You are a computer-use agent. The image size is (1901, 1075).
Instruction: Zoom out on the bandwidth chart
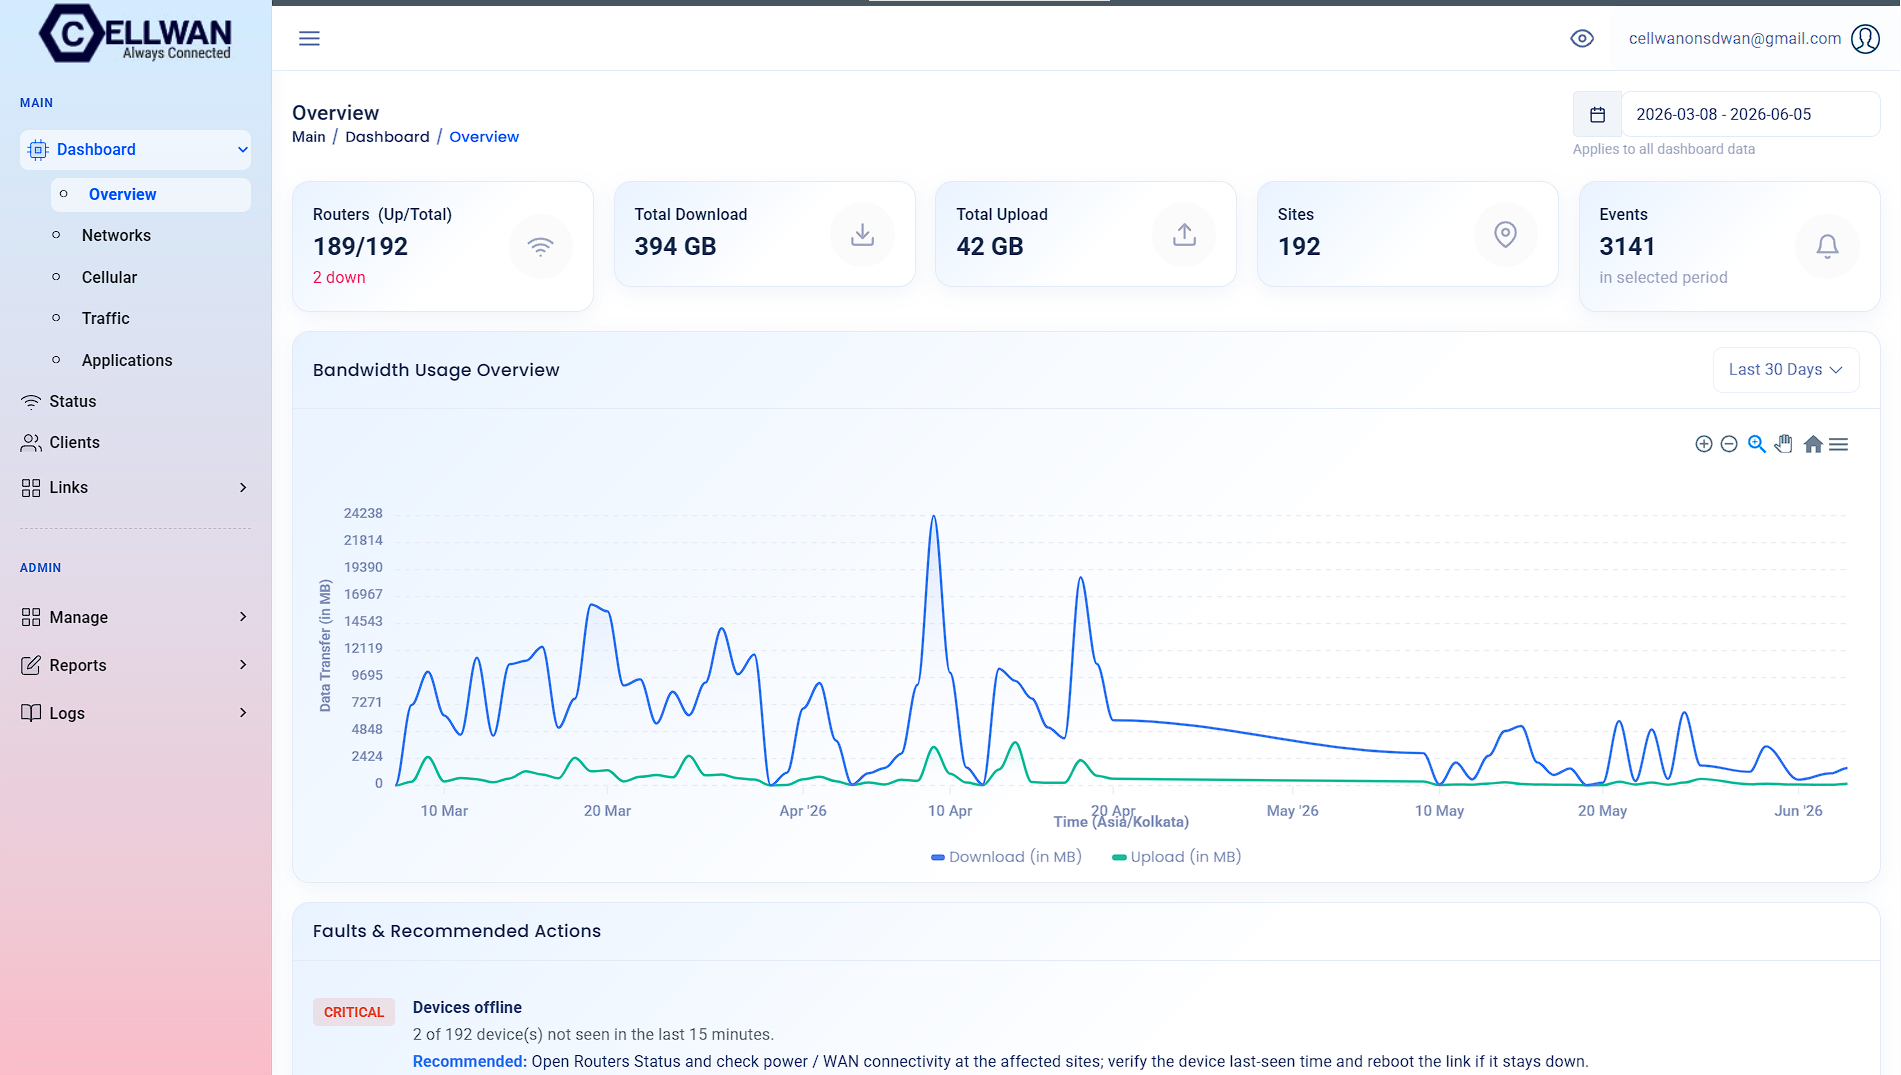1729,444
